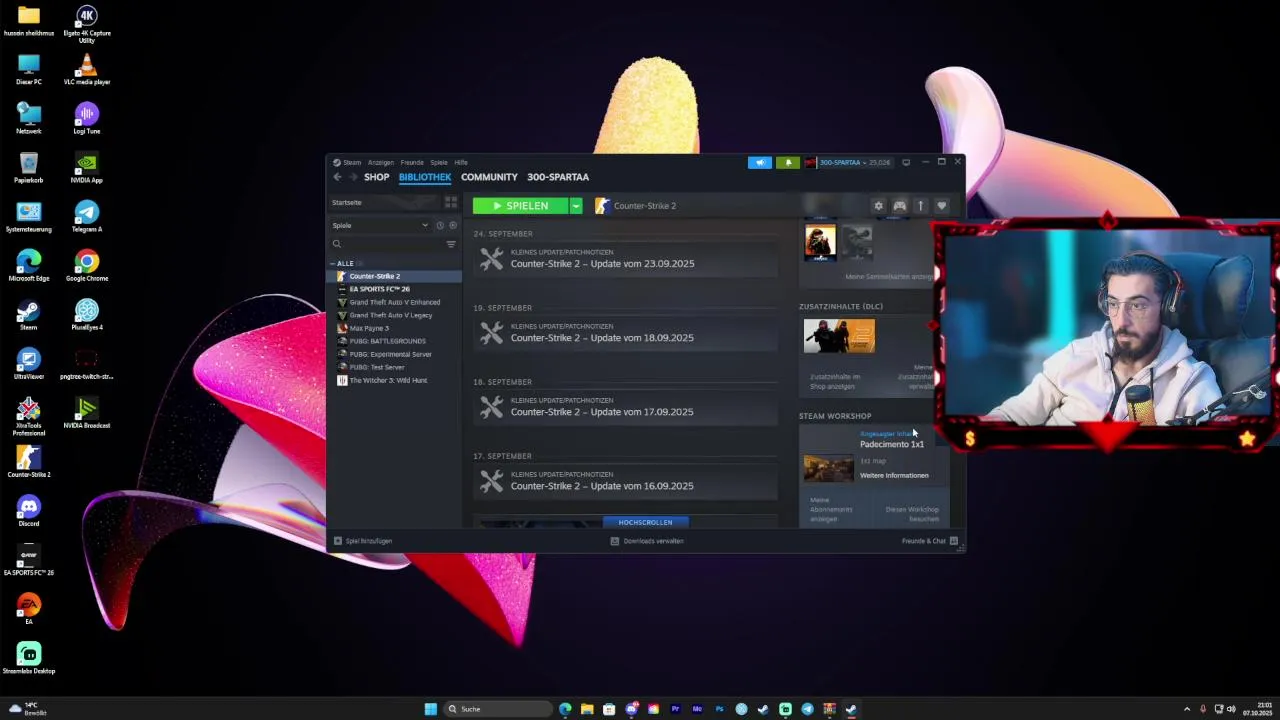1280x720 pixels.
Task: Select PUBG: Experimental Server
Action: 396,354
